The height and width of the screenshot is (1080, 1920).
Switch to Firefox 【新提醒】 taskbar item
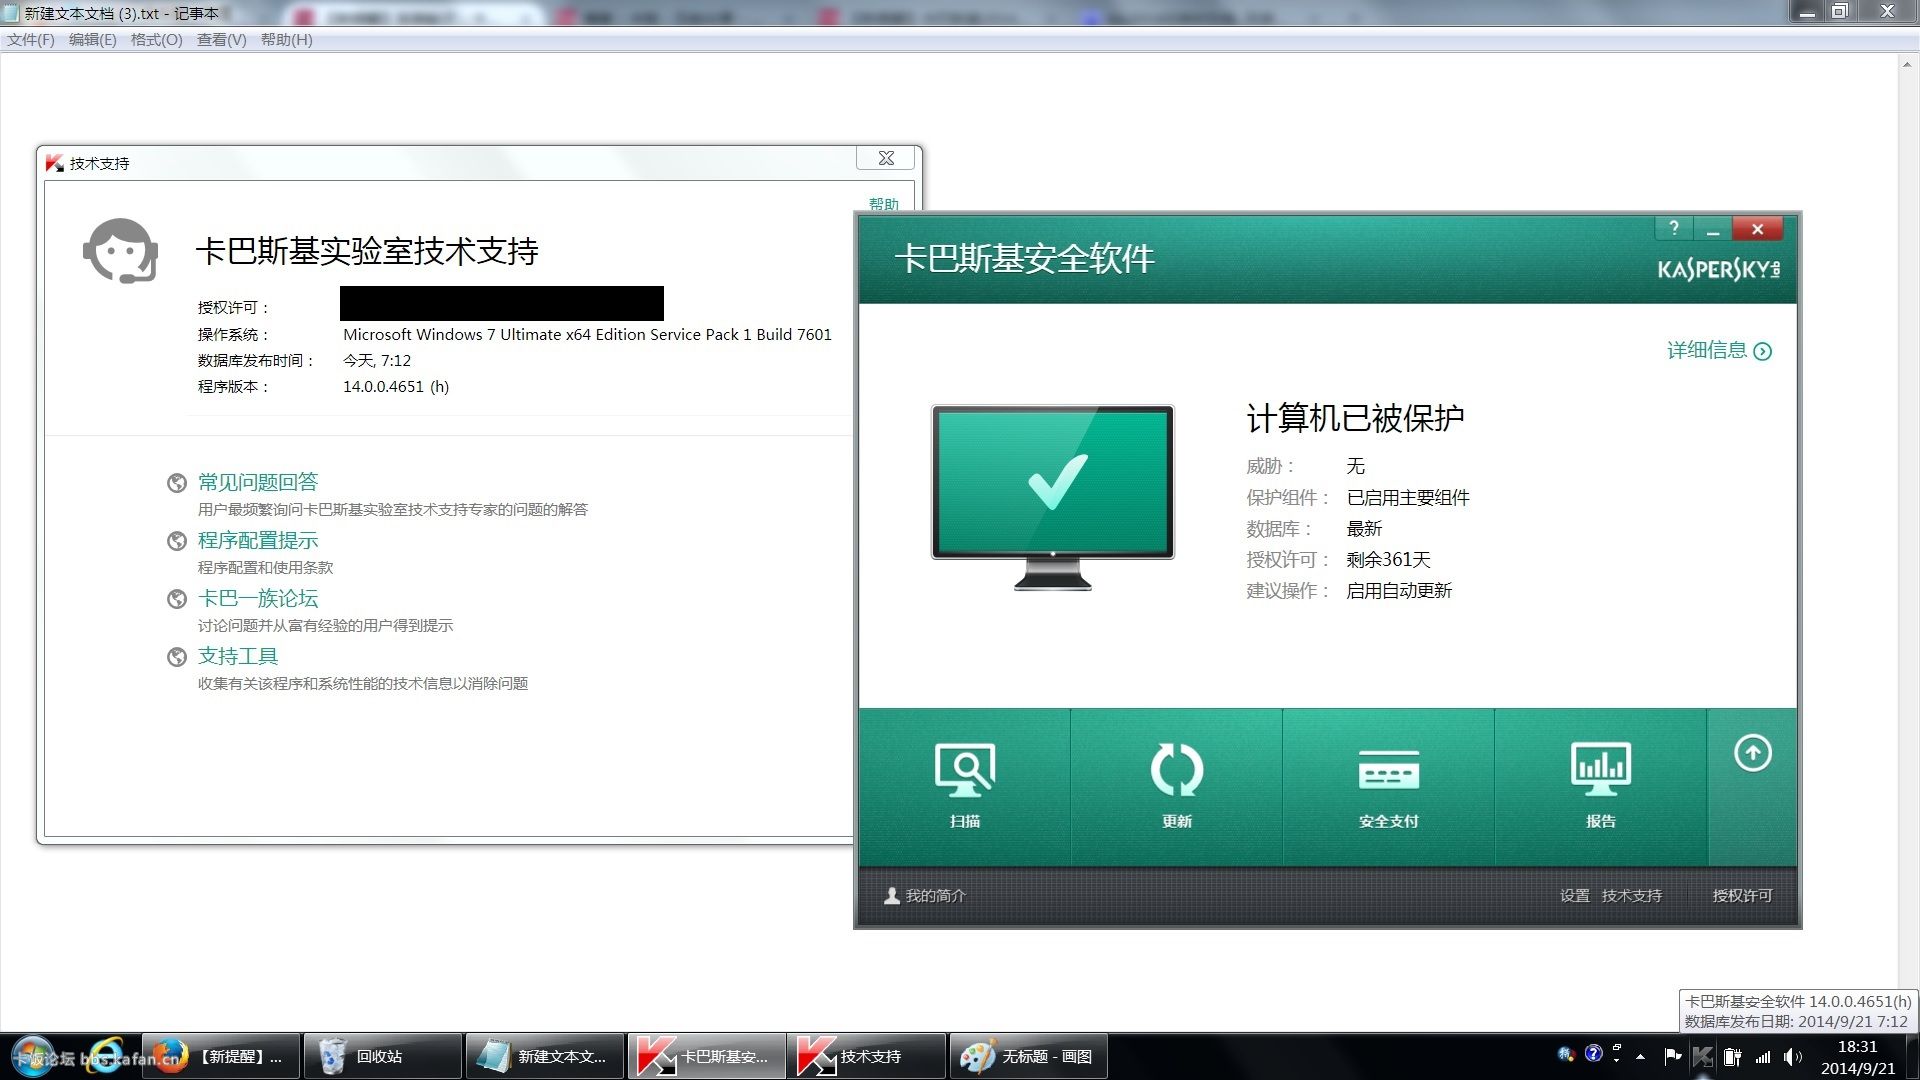[221, 1056]
